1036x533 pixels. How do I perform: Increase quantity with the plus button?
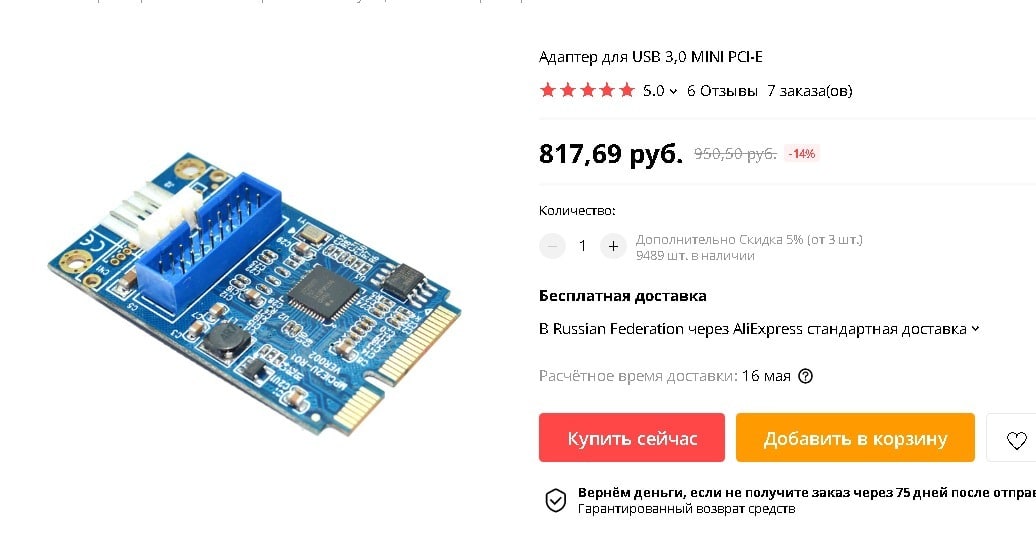[x=613, y=246]
